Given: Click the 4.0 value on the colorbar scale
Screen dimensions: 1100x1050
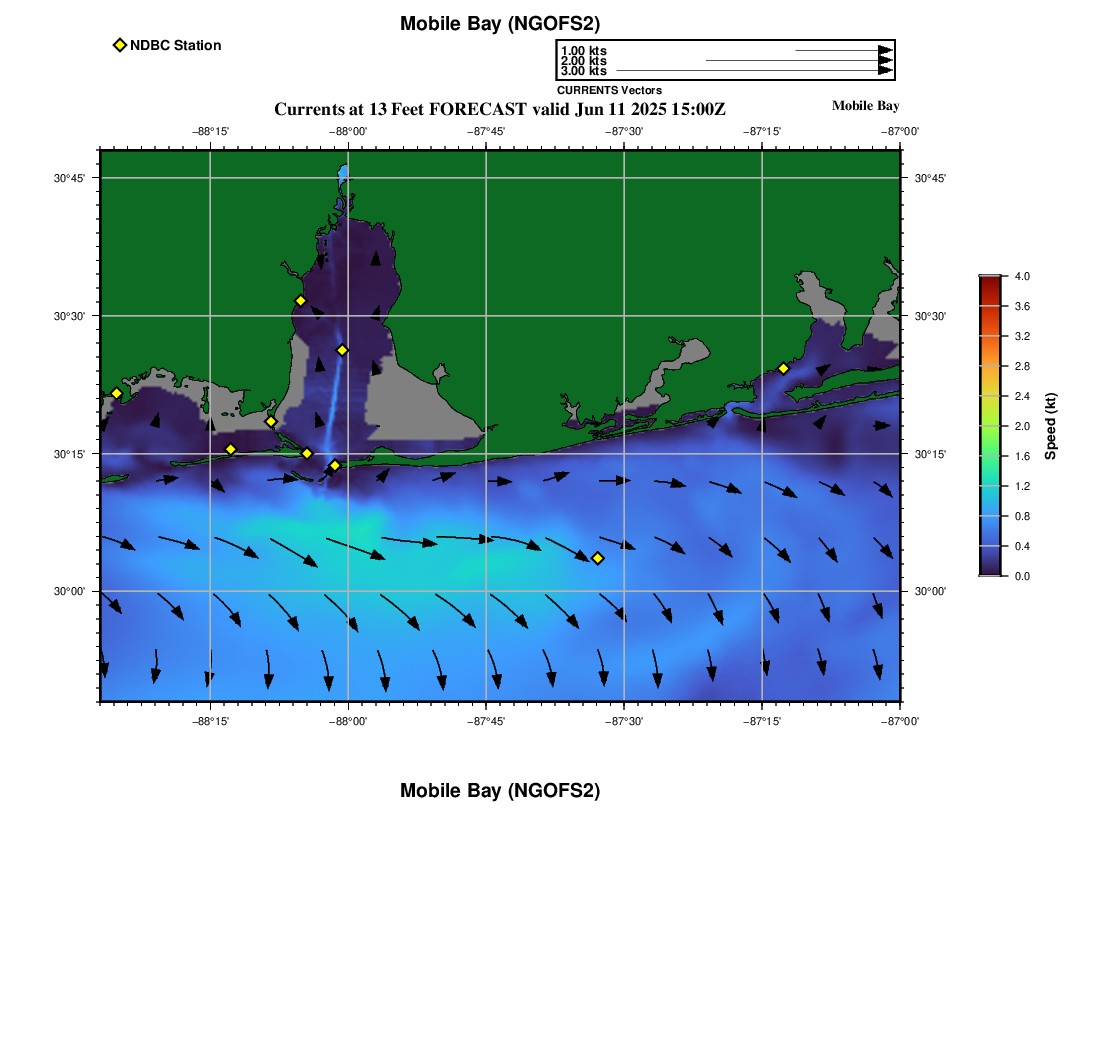Looking at the screenshot, I should 1022,276.
